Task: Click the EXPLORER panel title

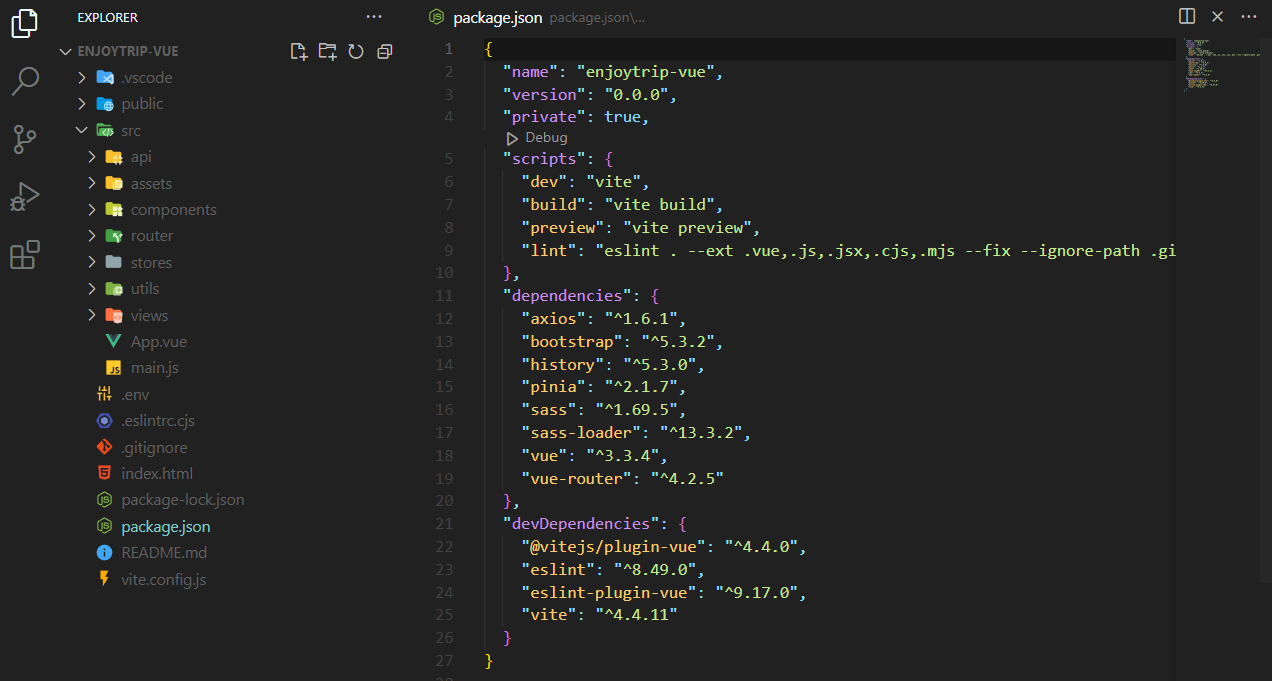Action: [107, 17]
